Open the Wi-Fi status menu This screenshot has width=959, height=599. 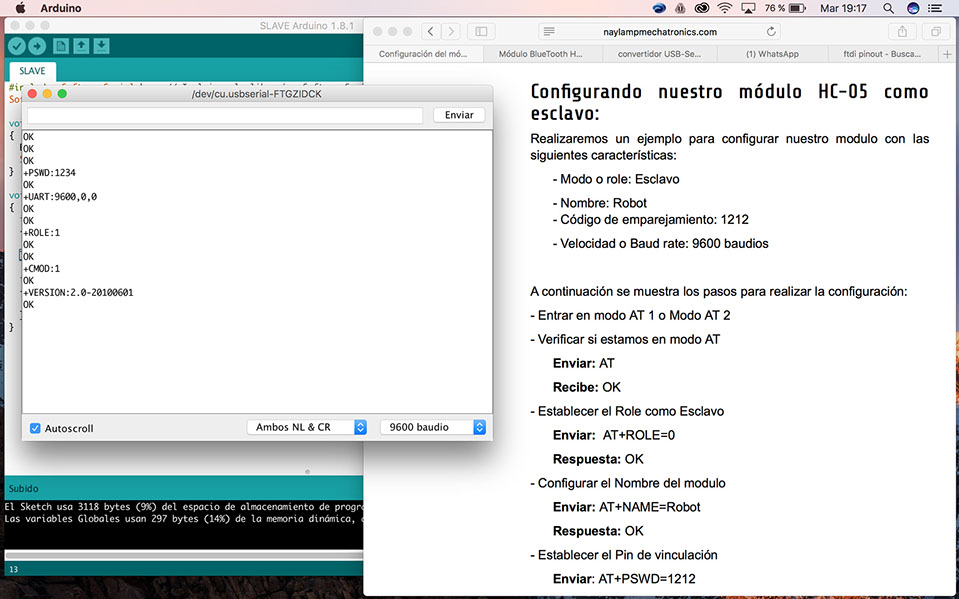click(725, 8)
